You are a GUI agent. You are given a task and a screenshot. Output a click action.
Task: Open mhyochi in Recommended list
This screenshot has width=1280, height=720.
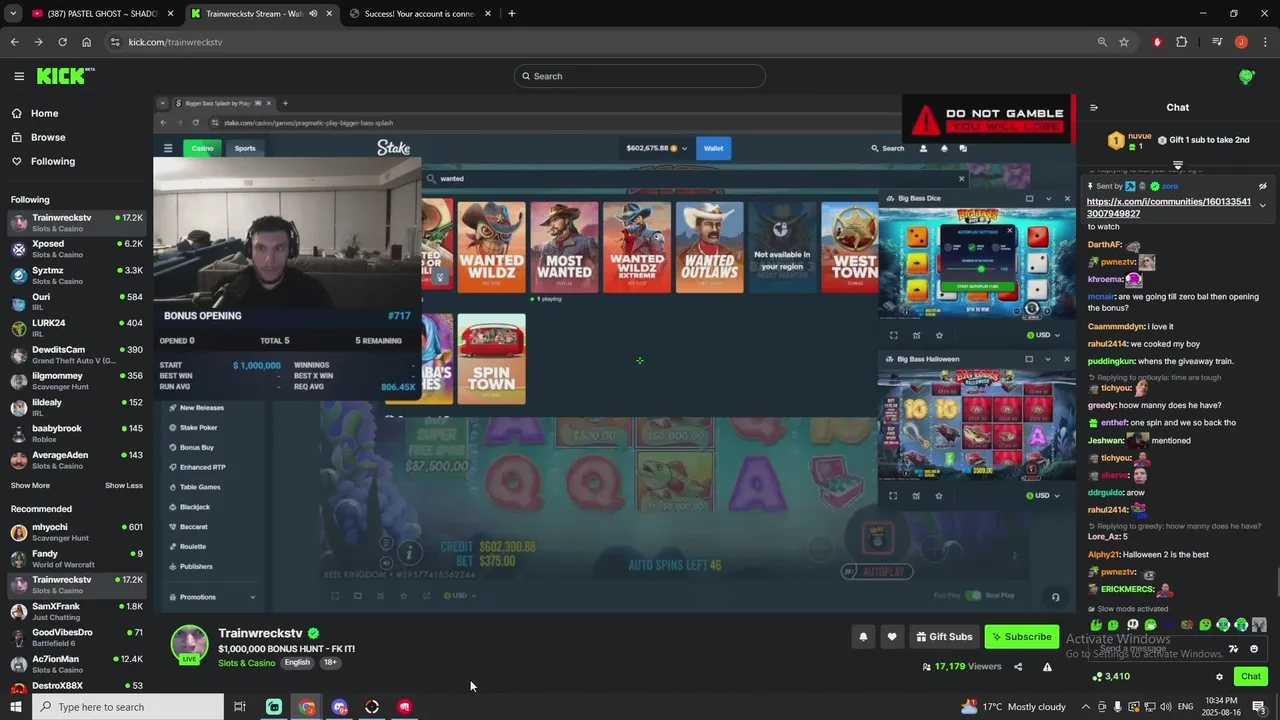(76, 532)
